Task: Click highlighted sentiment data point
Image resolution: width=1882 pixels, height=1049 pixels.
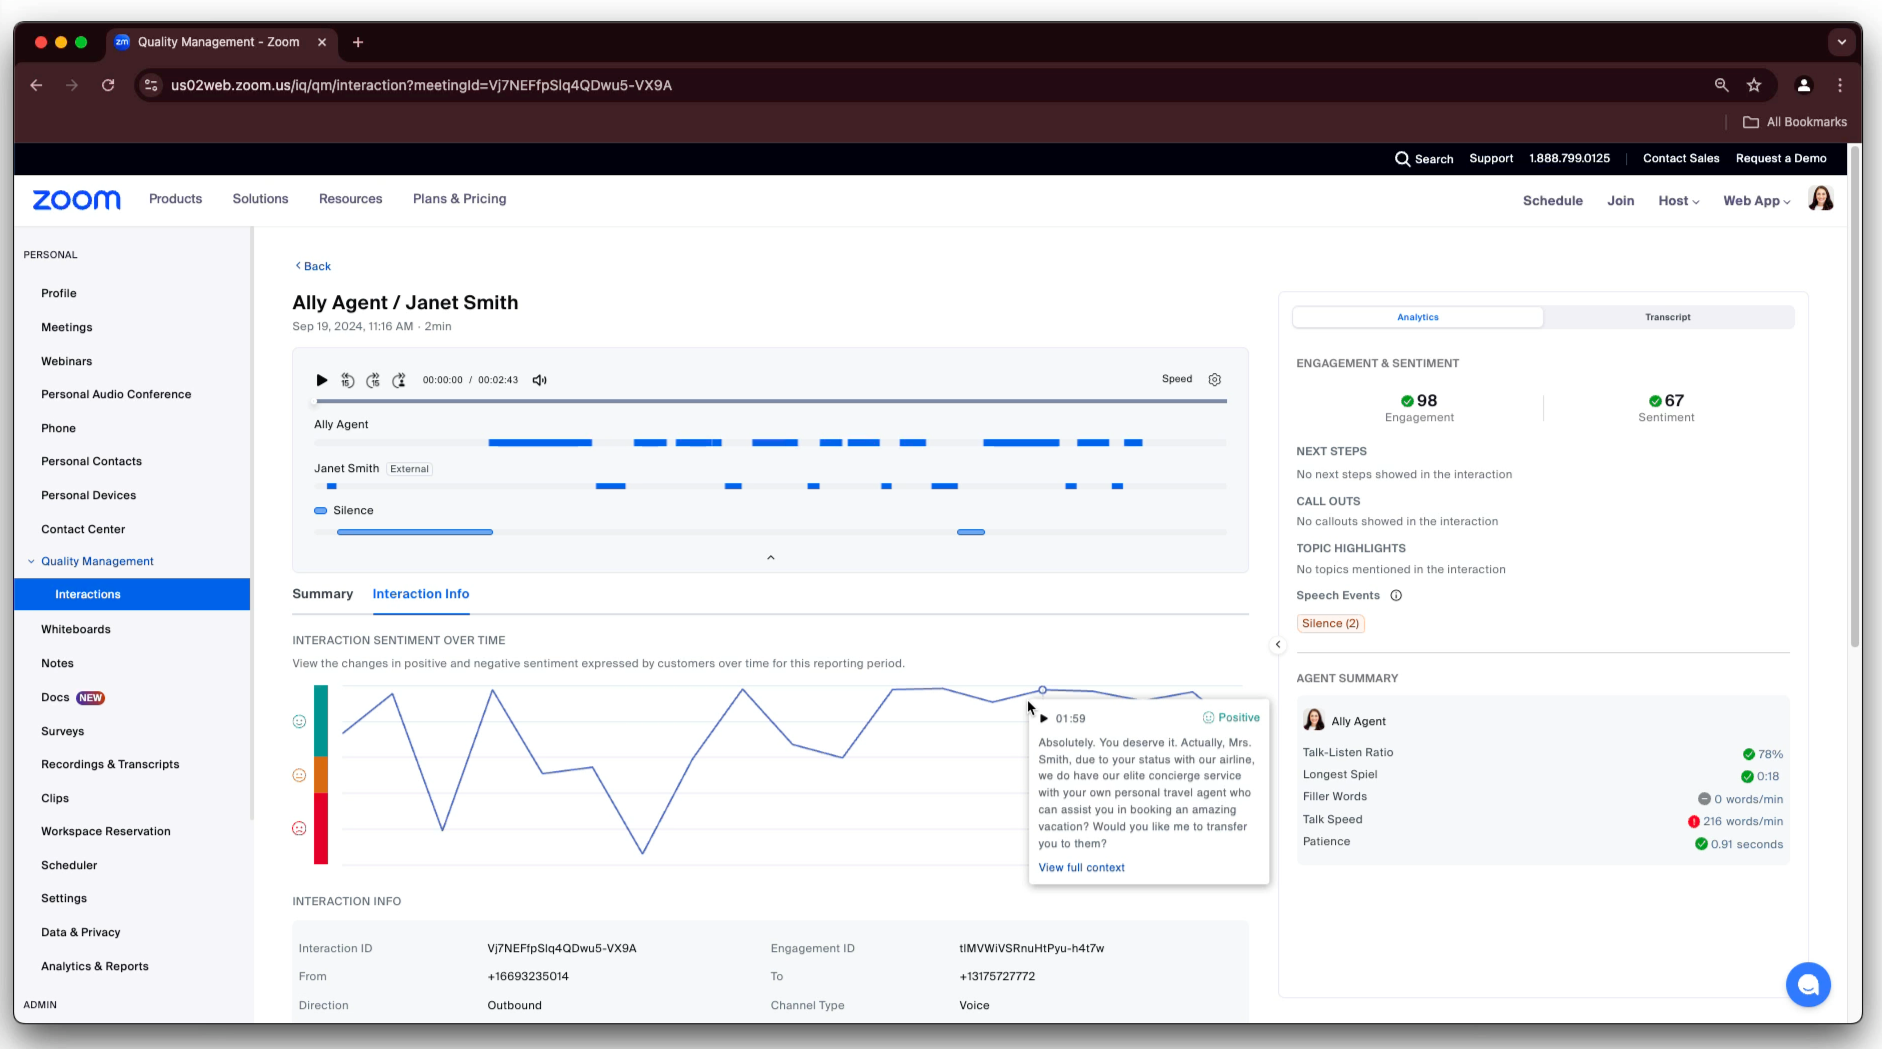Action: [x=1042, y=690]
